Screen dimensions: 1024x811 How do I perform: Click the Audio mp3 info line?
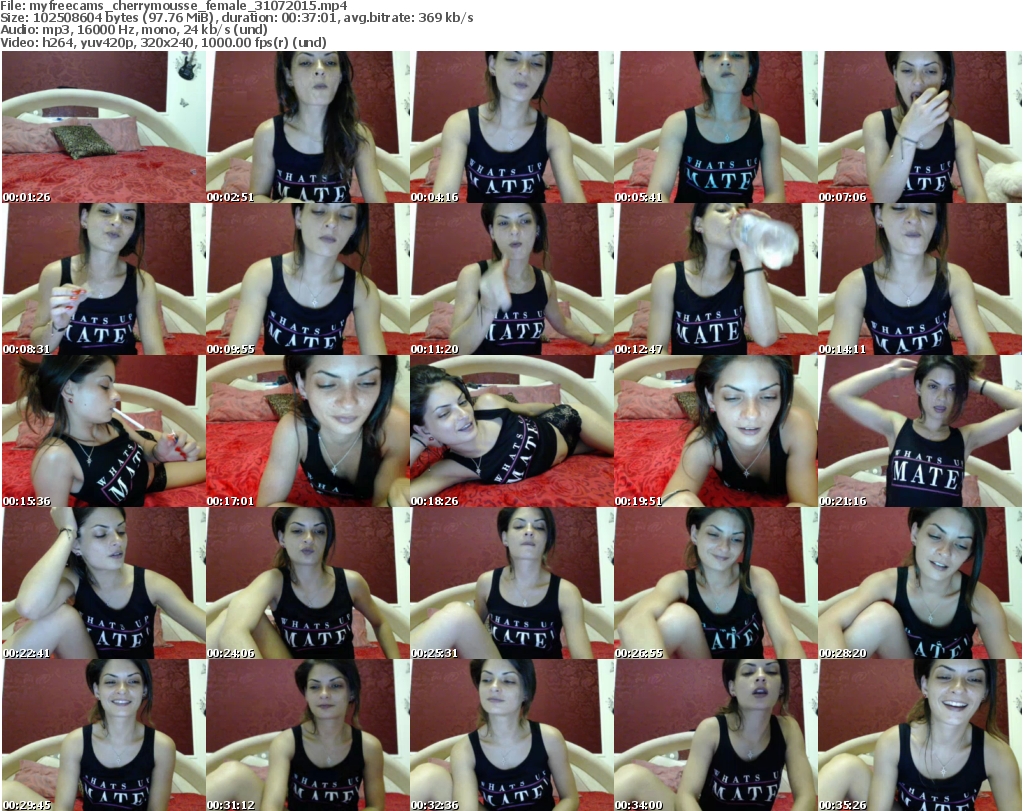(x=134, y=30)
